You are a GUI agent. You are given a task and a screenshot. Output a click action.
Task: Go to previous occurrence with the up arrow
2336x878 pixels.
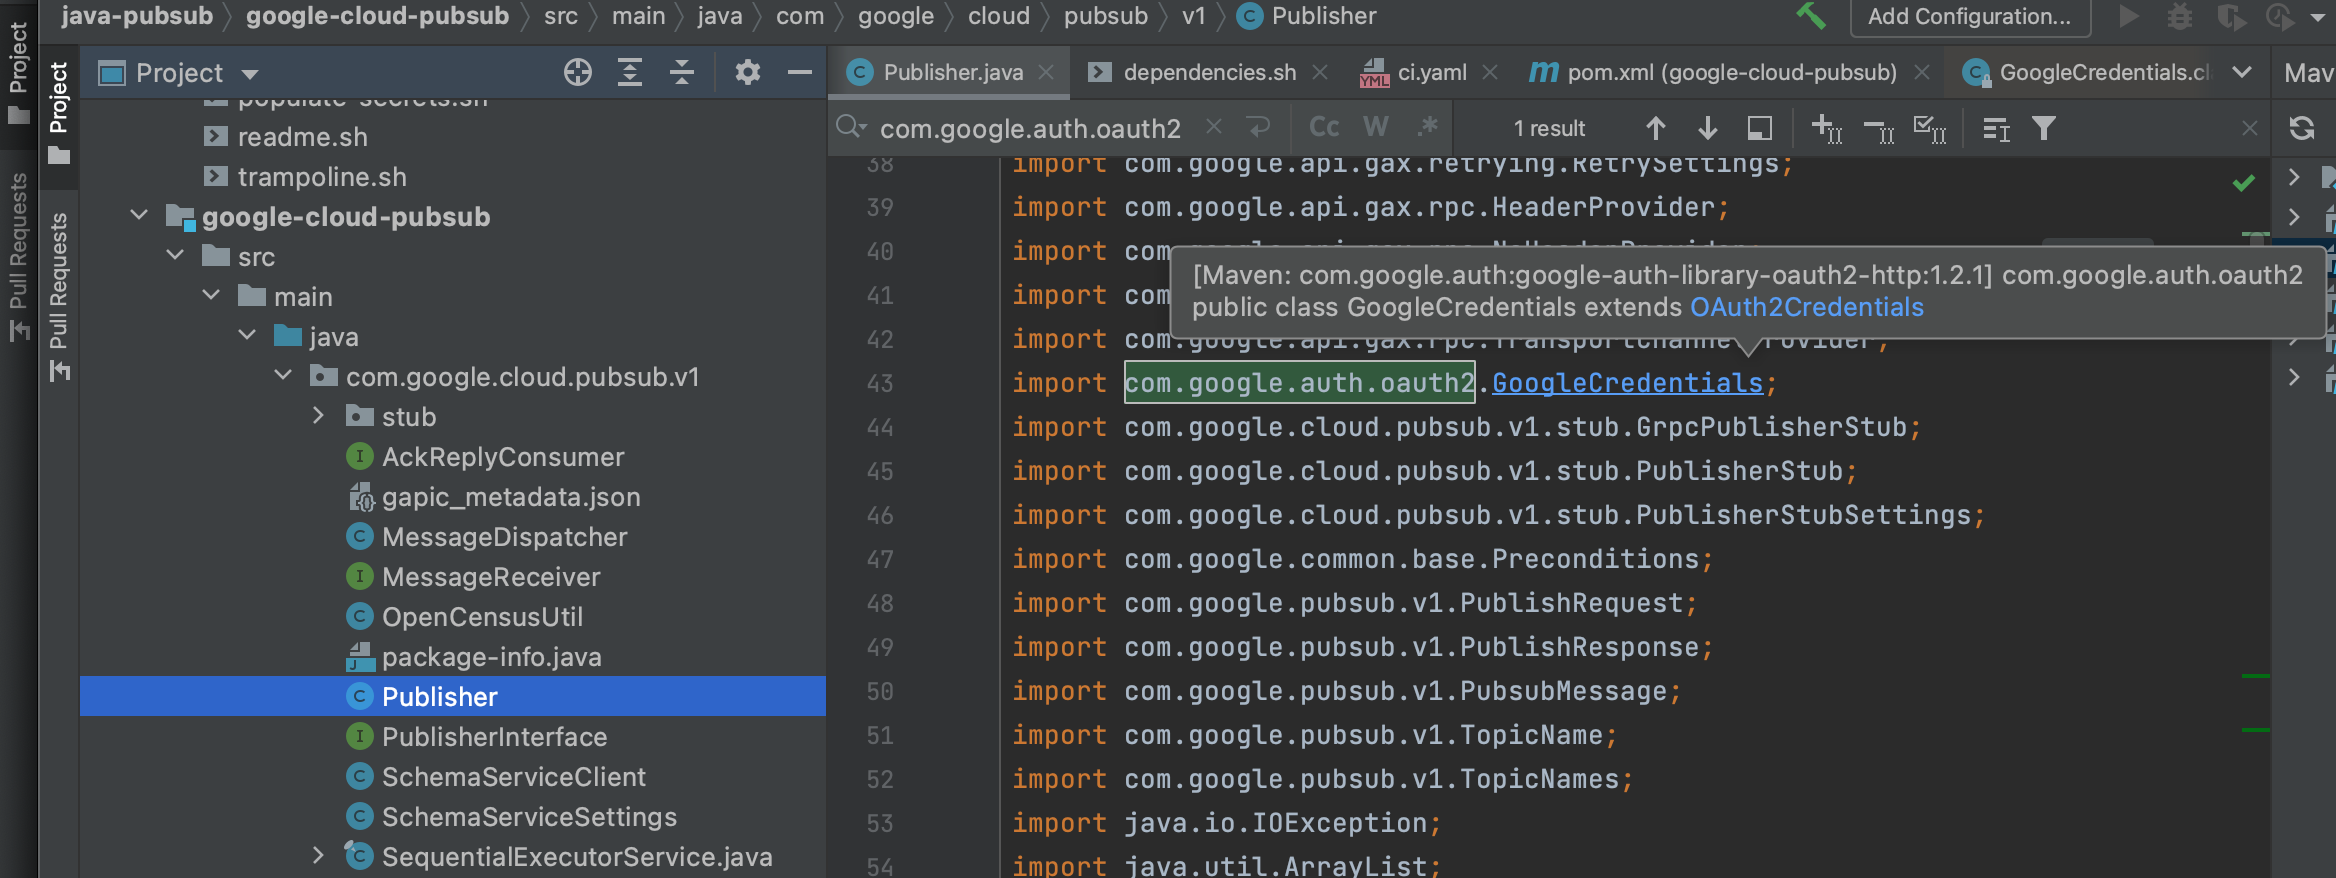click(x=1656, y=128)
